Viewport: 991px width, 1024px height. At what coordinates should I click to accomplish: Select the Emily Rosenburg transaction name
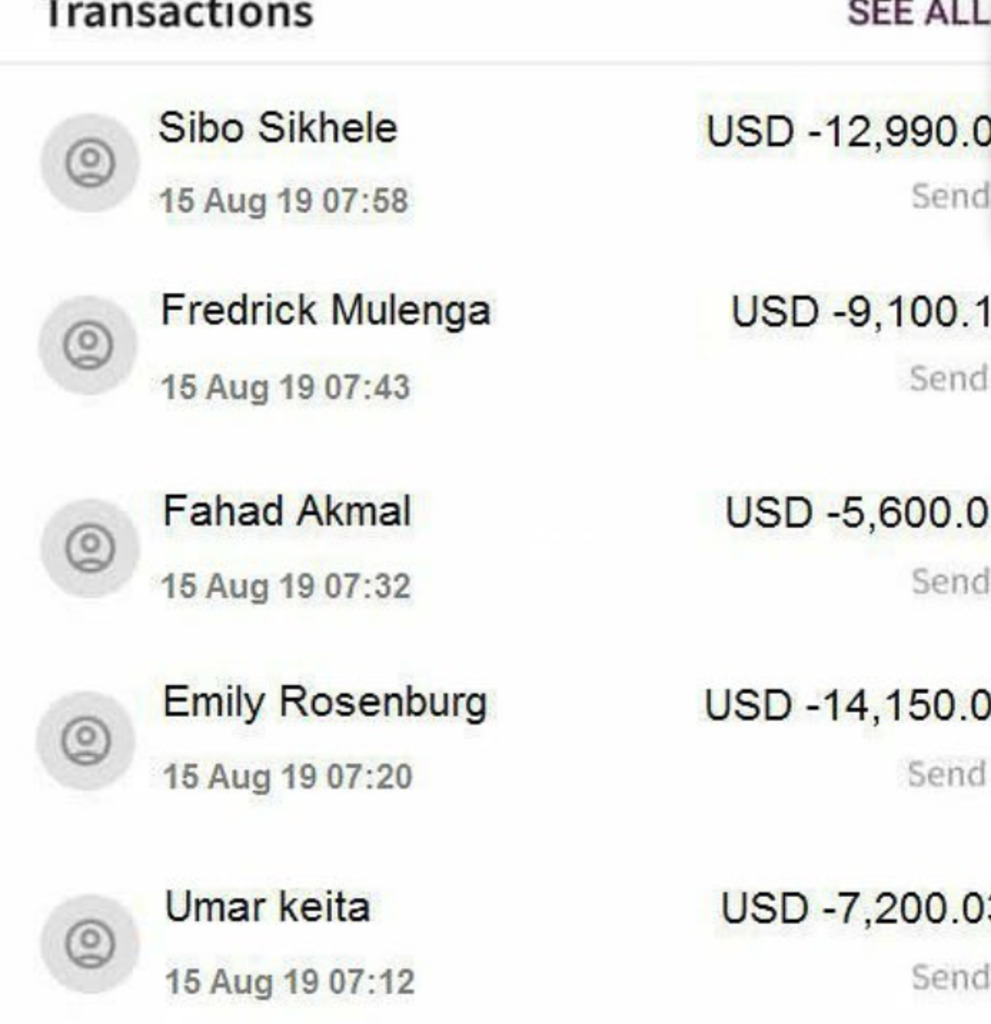[325, 702]
